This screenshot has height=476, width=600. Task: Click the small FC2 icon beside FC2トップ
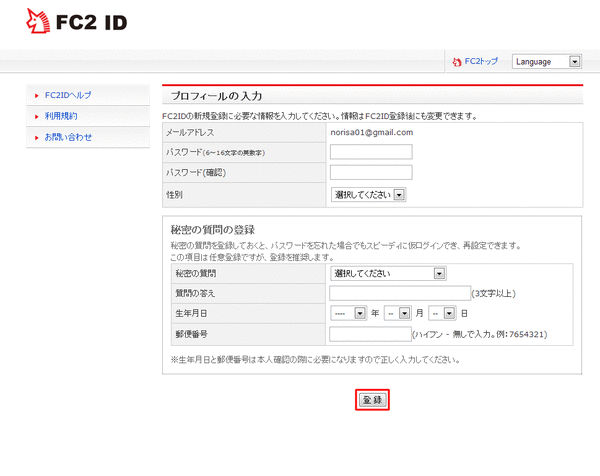click(457, 62)
